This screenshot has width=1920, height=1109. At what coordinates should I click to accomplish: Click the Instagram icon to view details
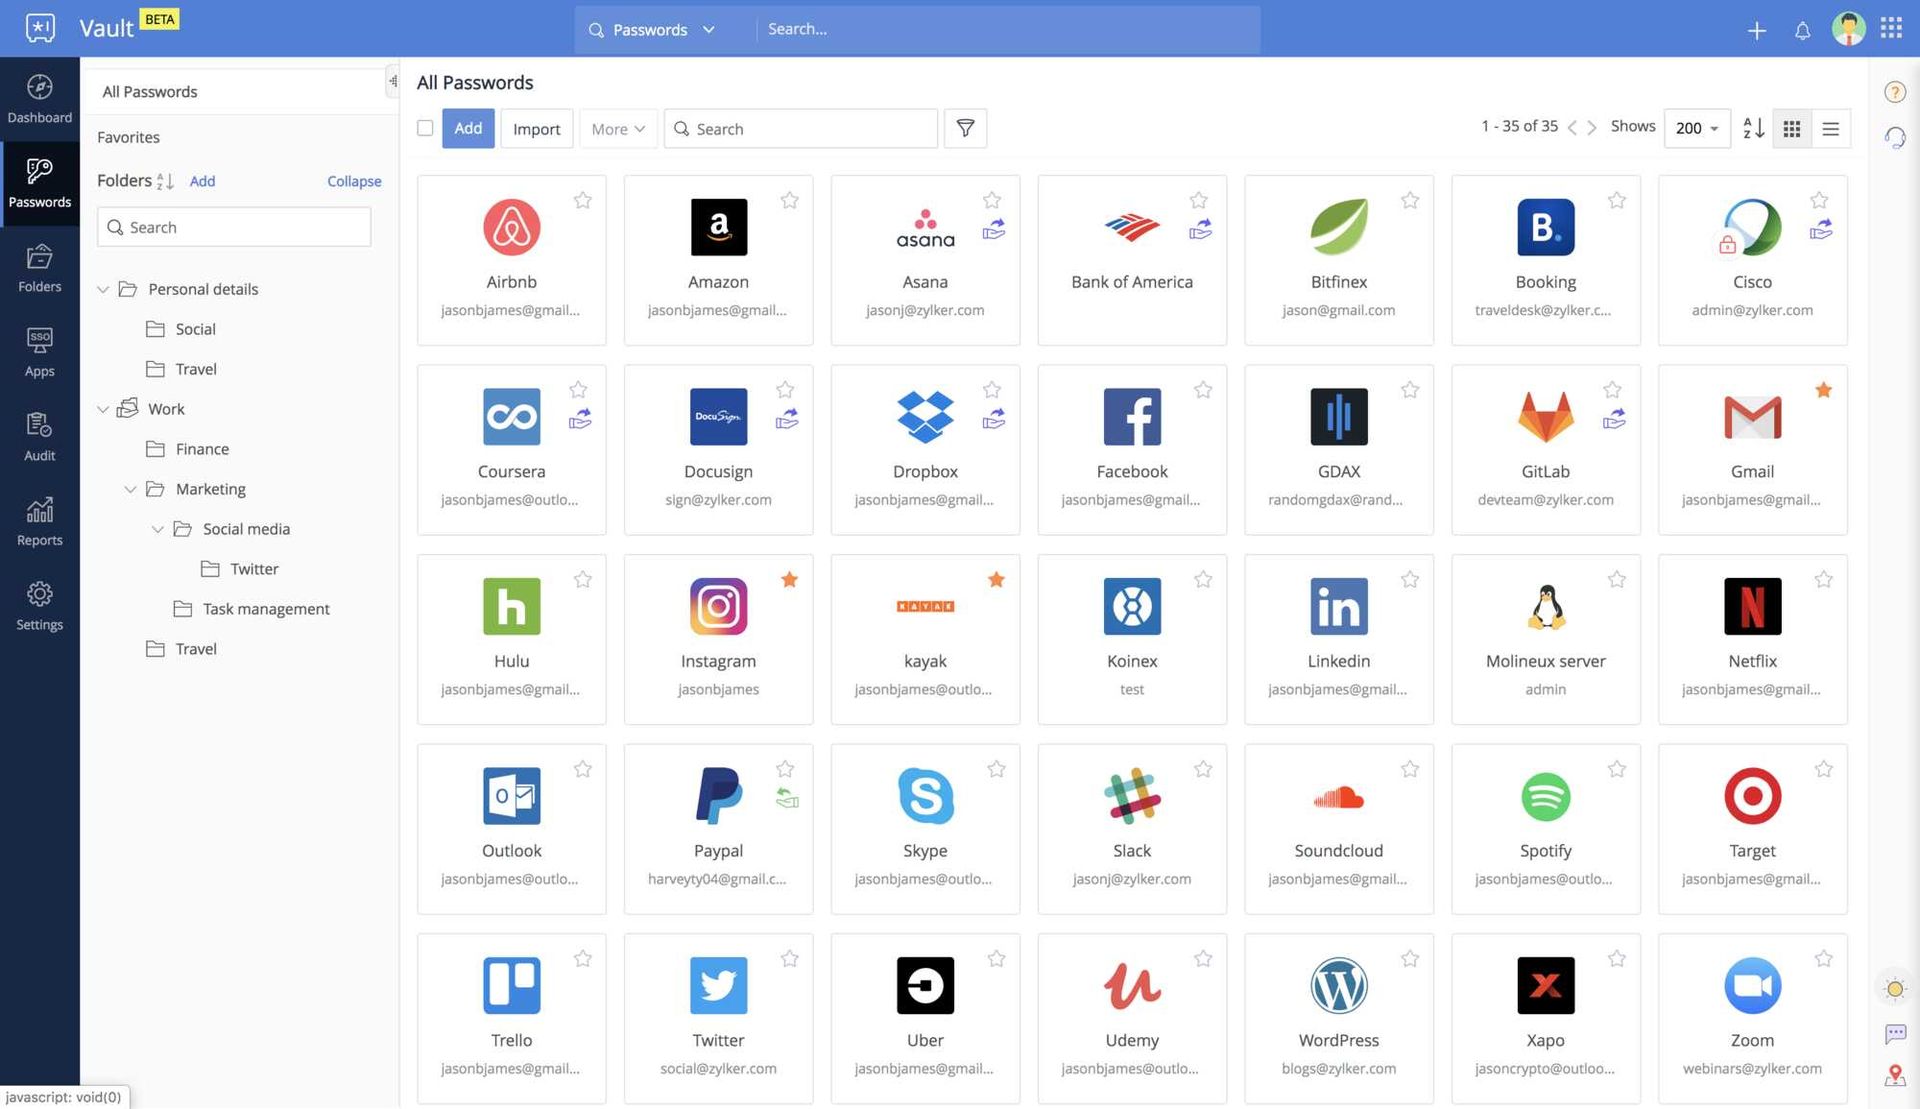click(718, 606)
